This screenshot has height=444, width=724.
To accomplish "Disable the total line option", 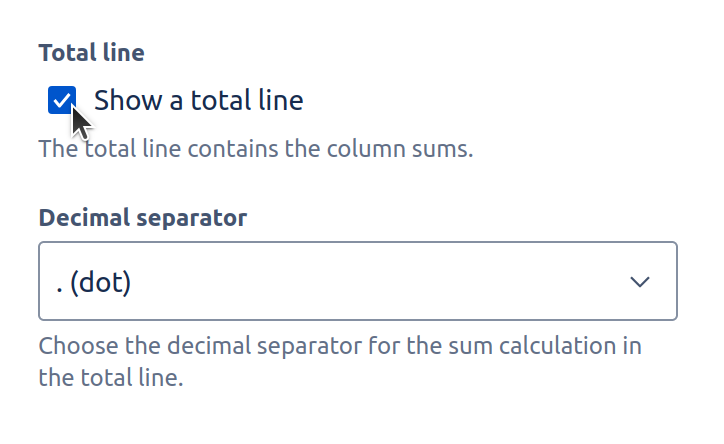I will tap(62, 100).
